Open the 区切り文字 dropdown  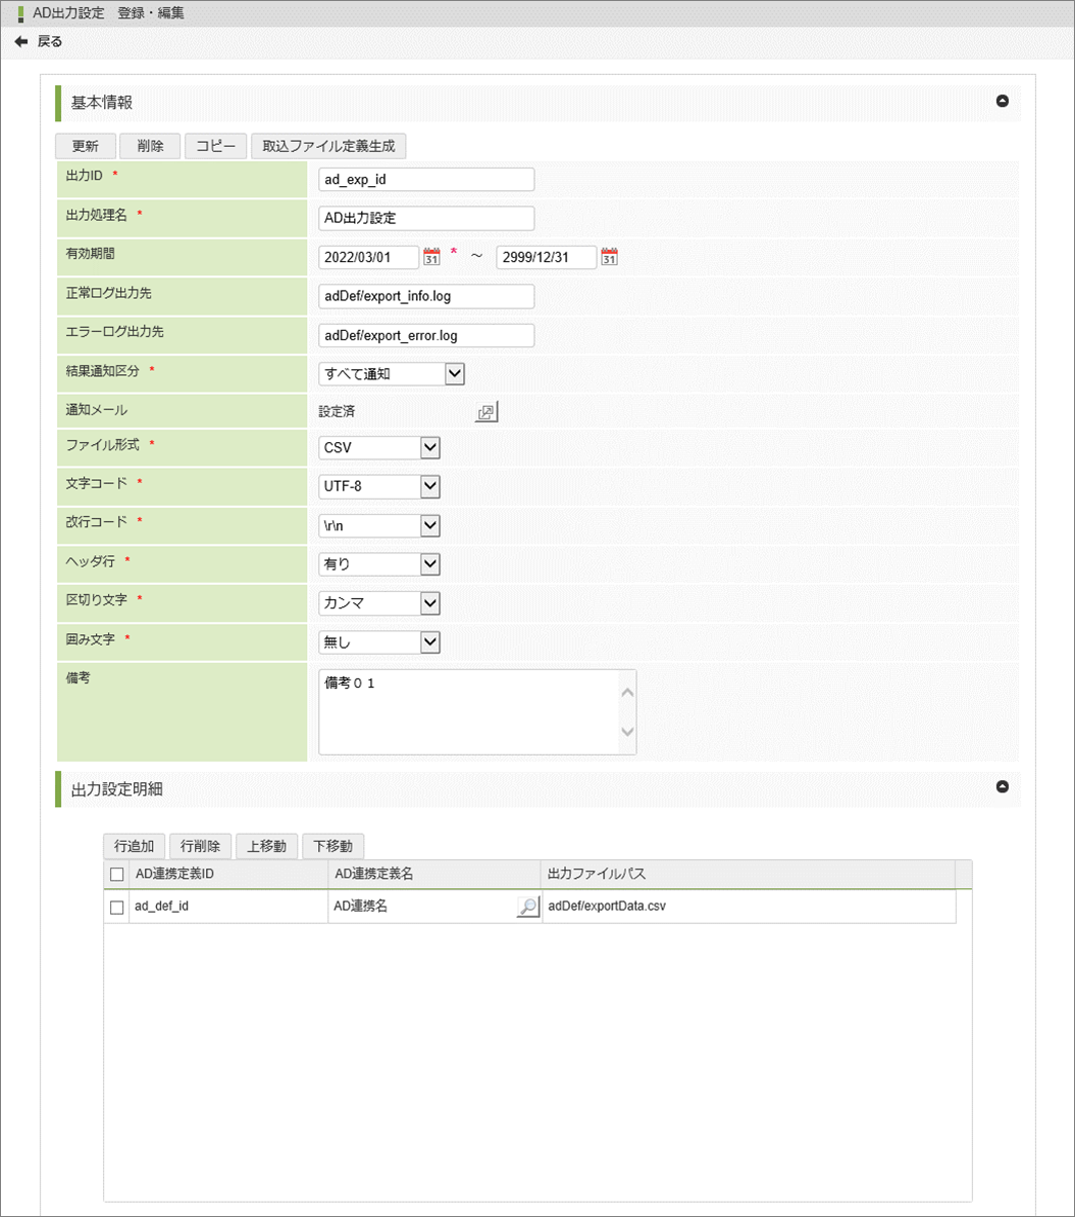[430, 604]
